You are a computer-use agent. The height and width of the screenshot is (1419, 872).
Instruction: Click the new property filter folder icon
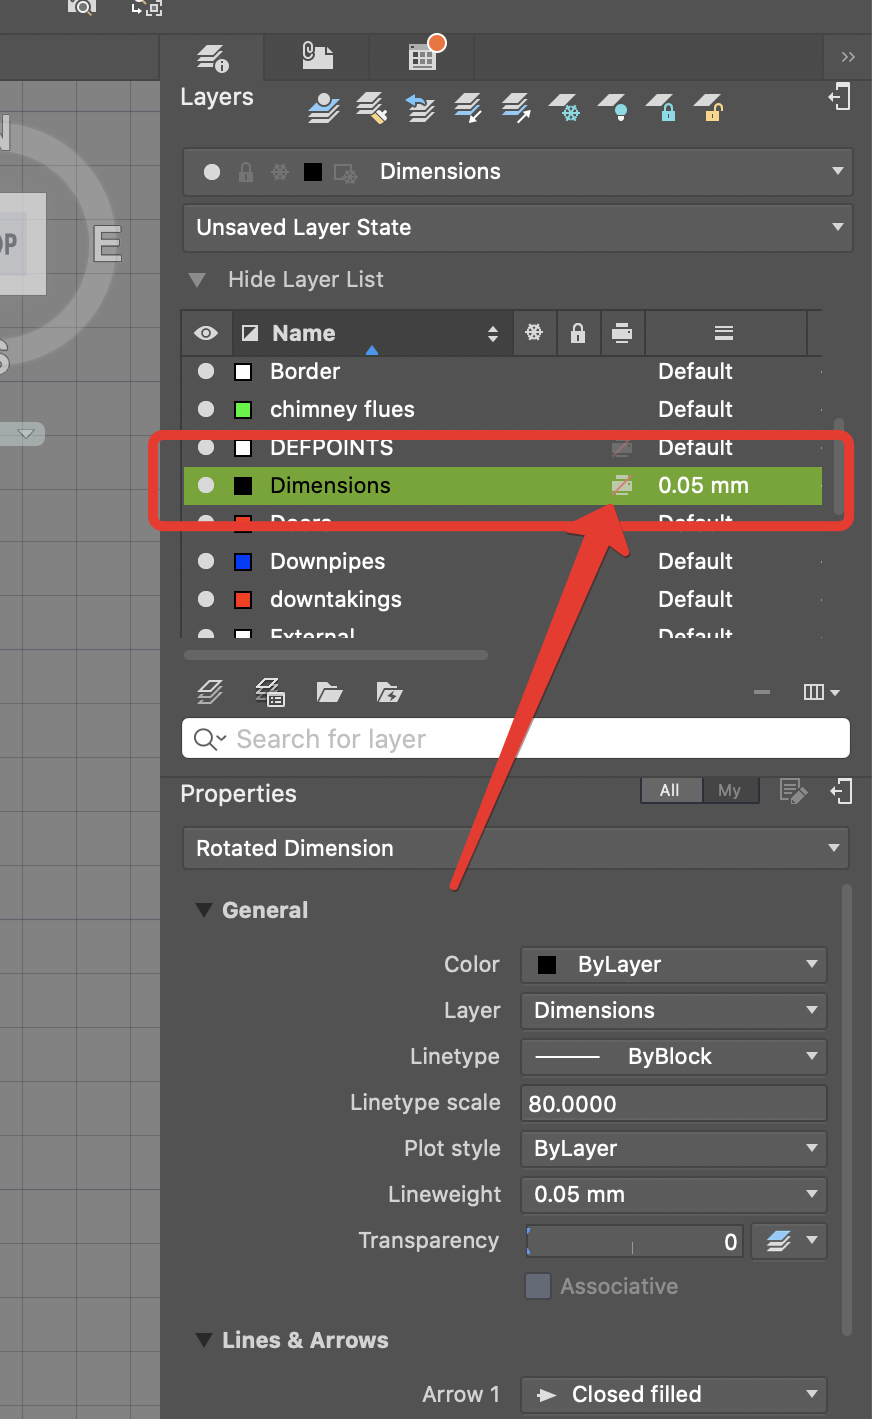[x=389, y=691]
